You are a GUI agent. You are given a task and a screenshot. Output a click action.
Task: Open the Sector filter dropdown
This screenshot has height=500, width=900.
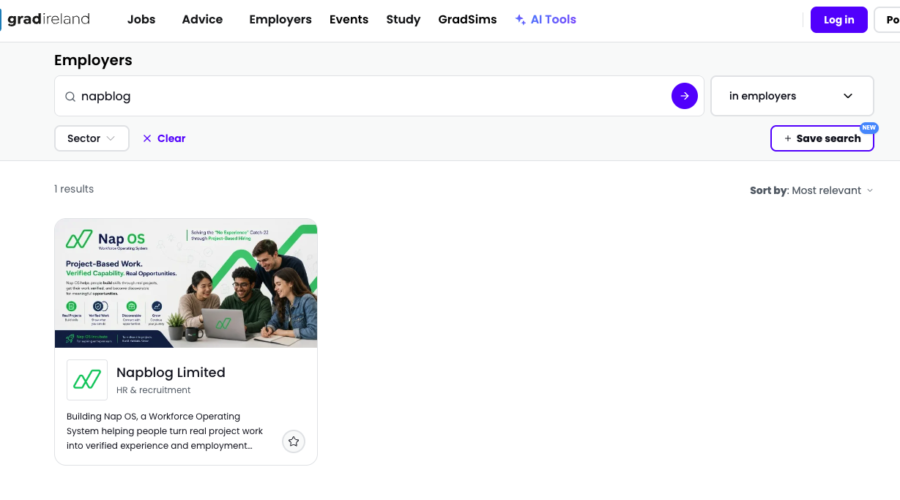pyautogui.click(x=92, y=138)
